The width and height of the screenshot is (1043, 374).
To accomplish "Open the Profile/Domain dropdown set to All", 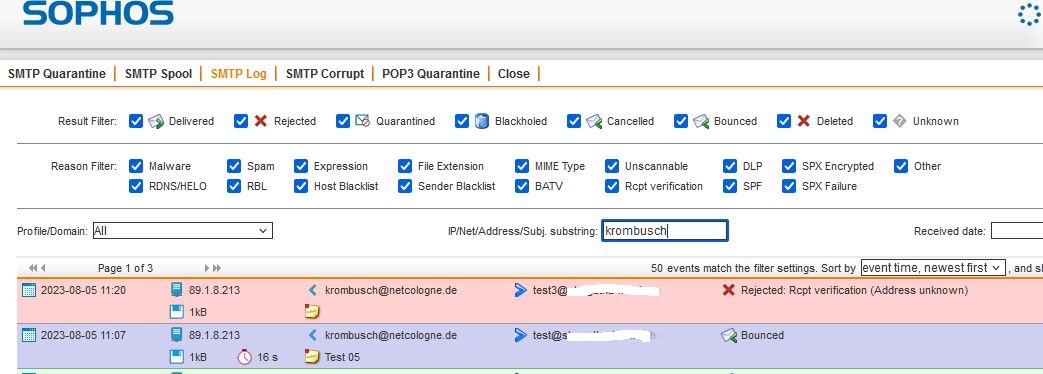I will [x=182, y=231].
